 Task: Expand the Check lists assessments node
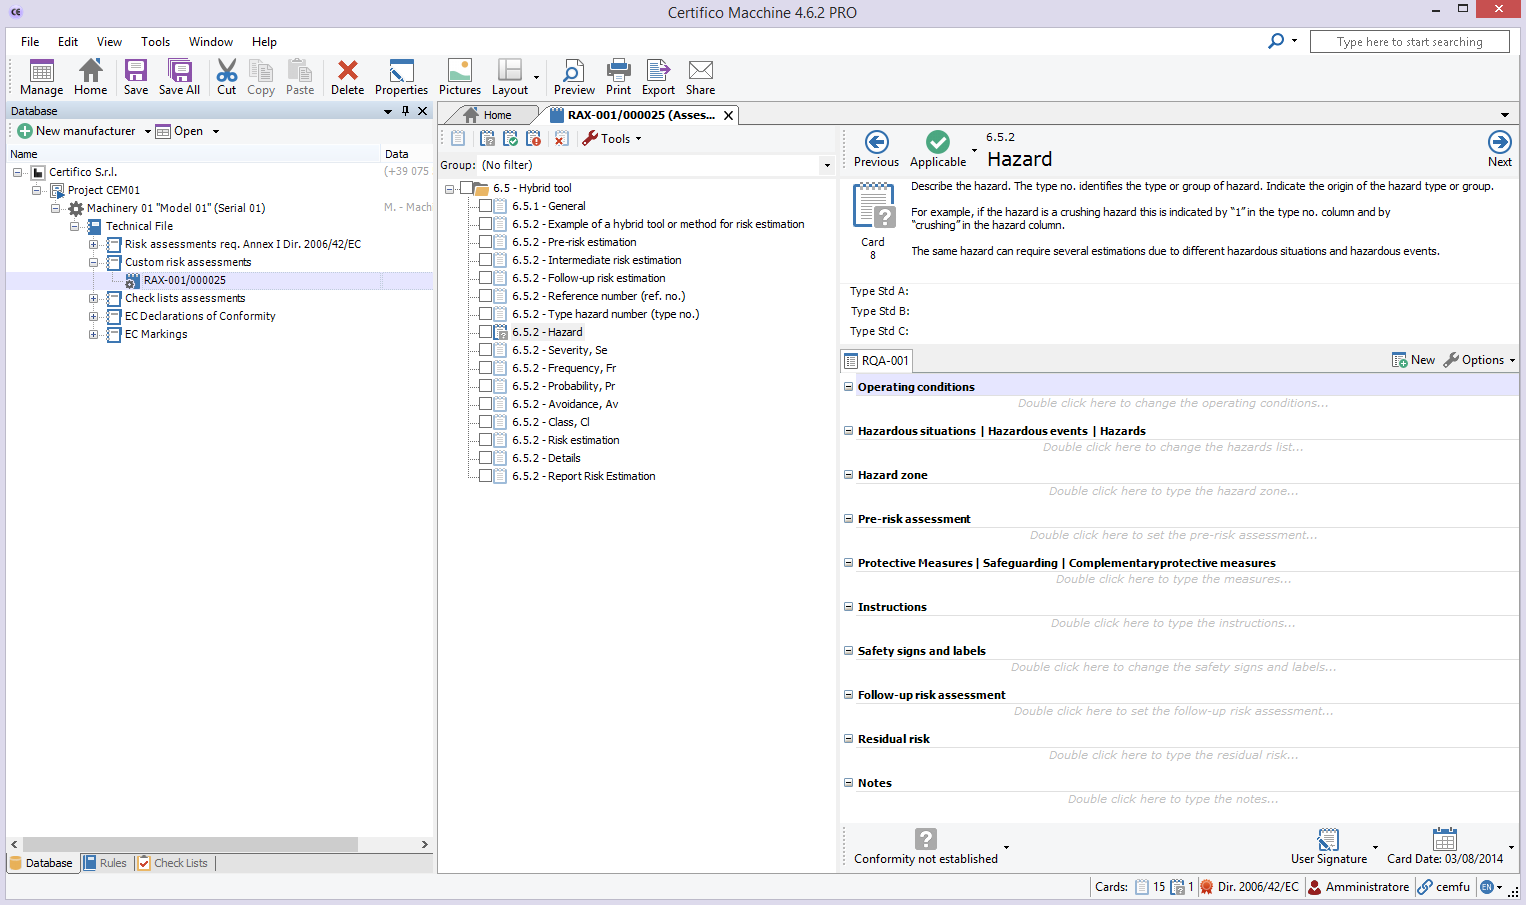93,298
